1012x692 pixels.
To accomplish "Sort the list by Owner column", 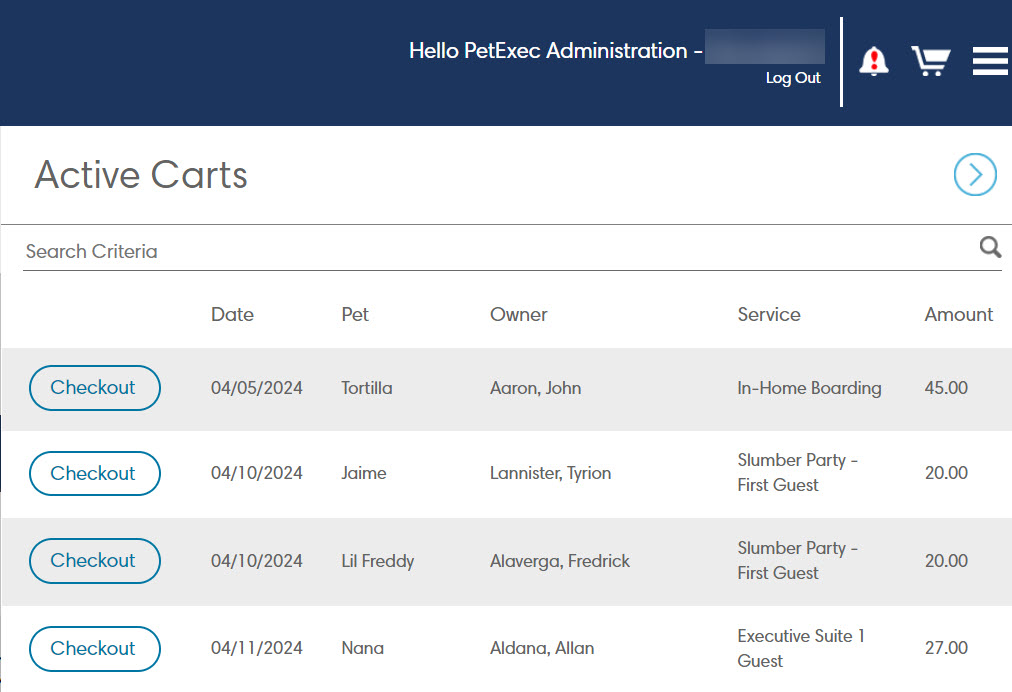I will [518, 314].
